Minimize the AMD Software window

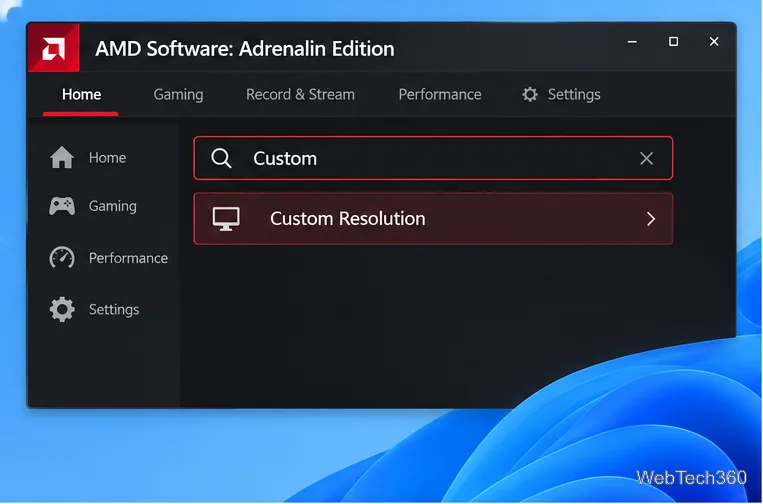632,42
